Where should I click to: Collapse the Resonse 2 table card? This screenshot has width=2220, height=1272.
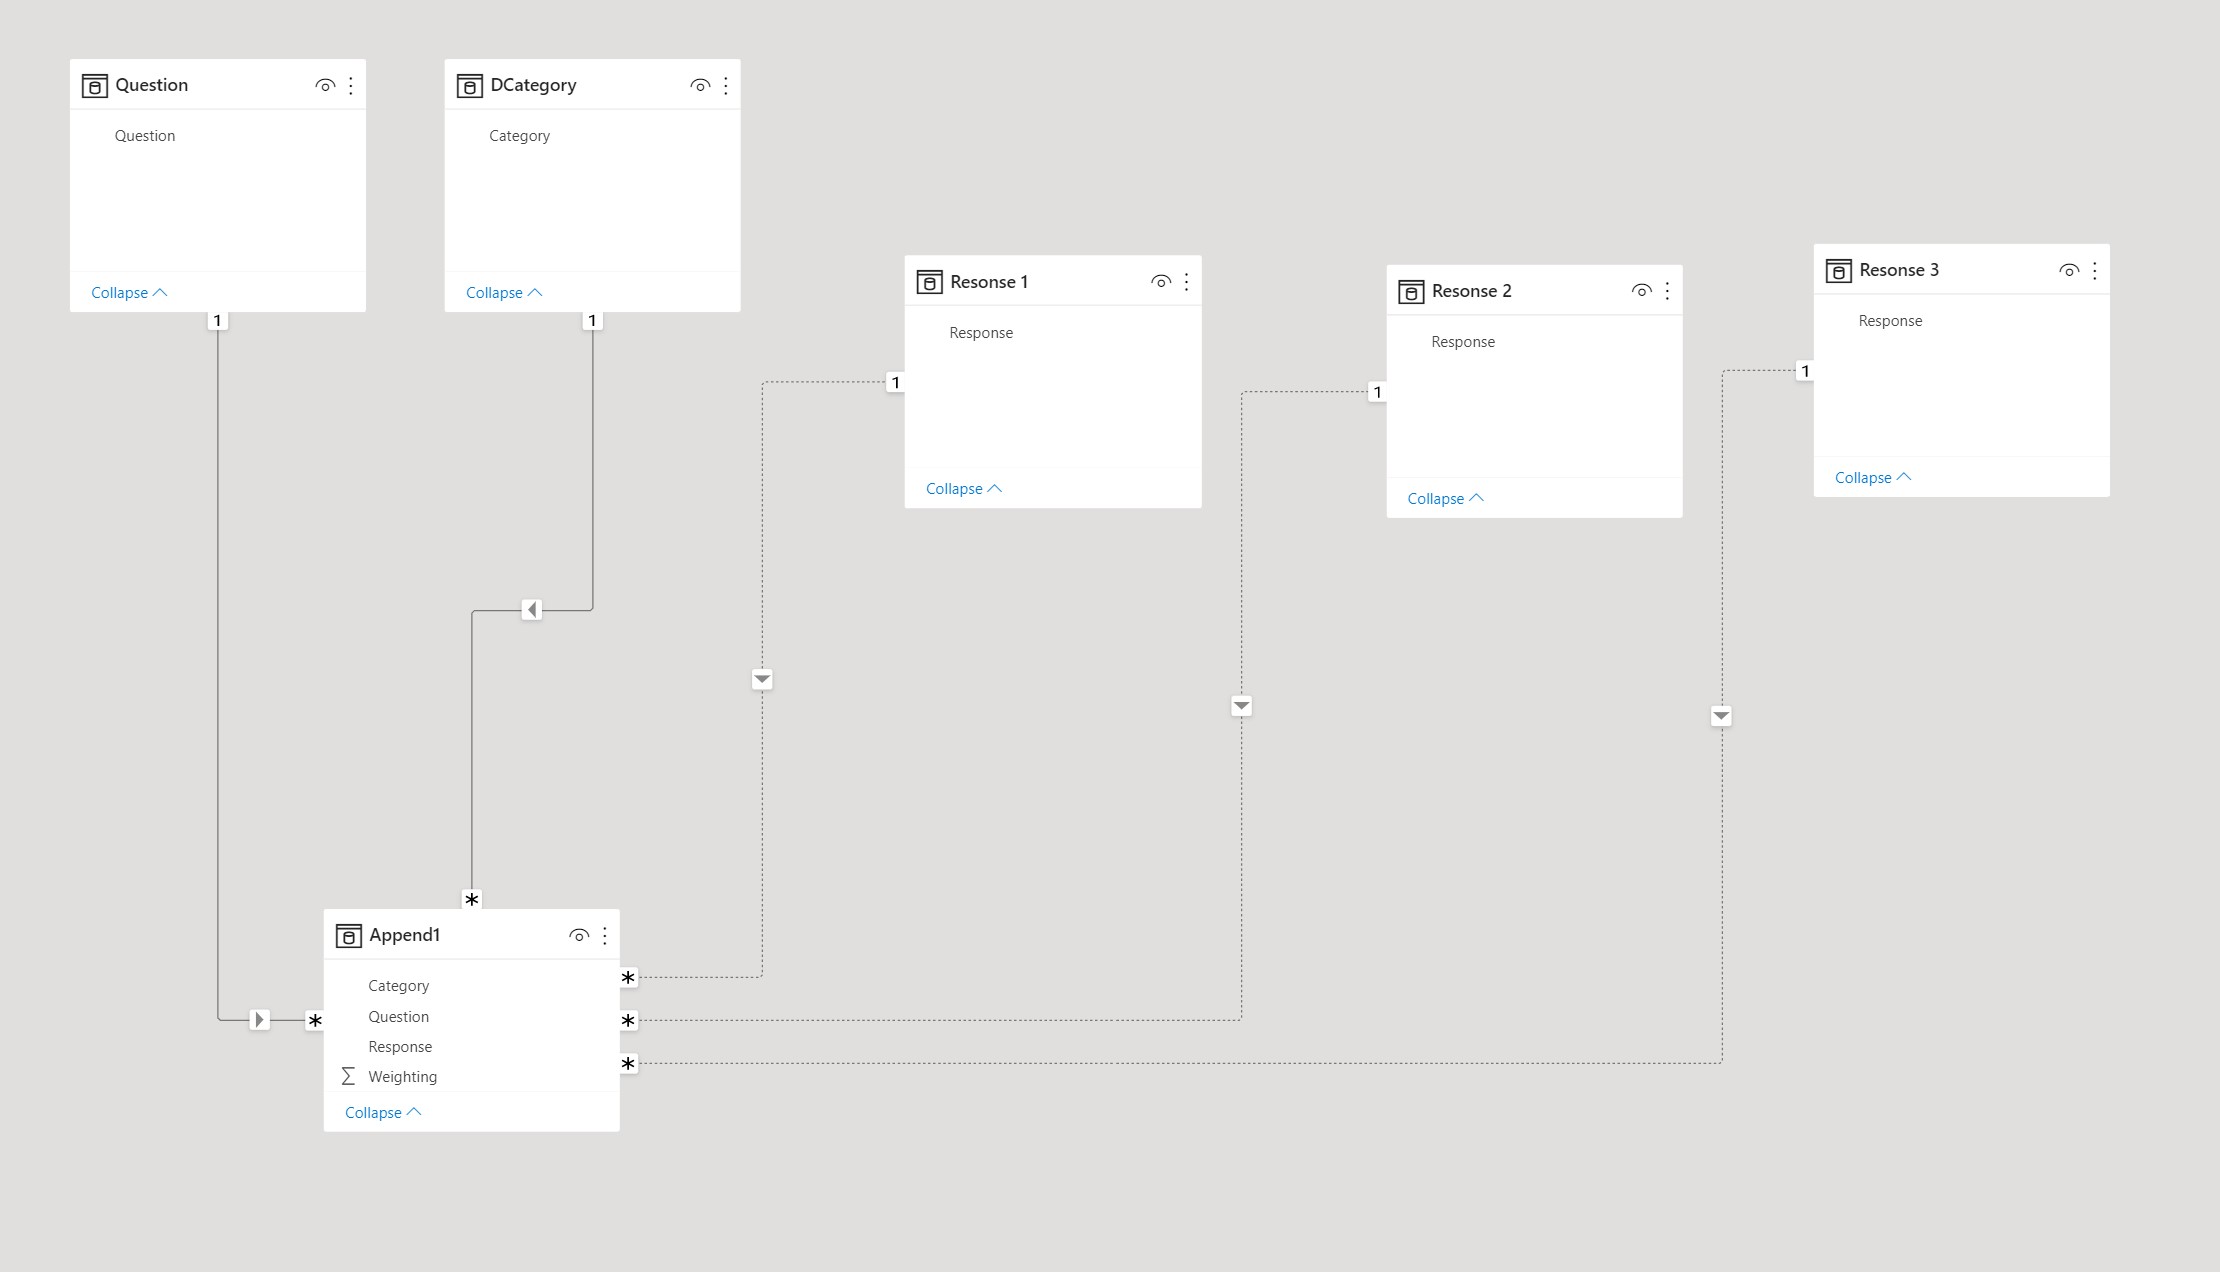(1446, 499)
